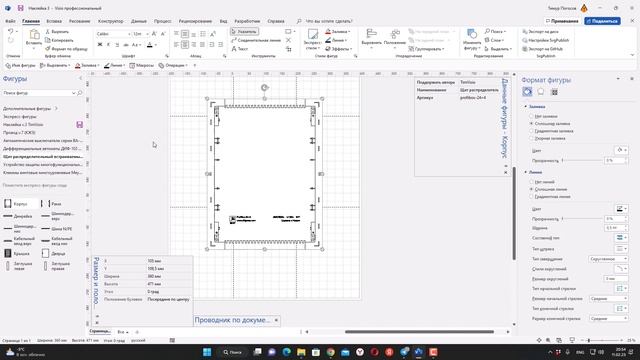
Task: Switch to the Draw tab
Action: pos(79,21)
